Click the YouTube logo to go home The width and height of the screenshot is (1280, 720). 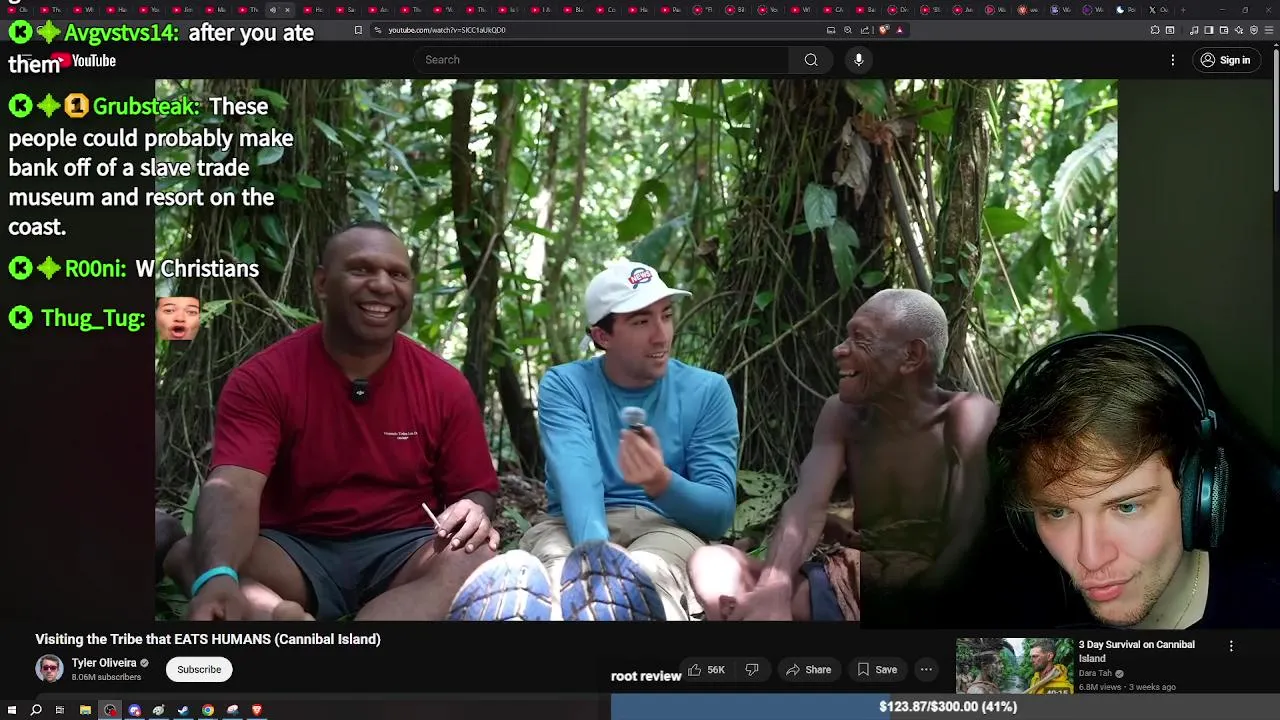coord(84,61)
